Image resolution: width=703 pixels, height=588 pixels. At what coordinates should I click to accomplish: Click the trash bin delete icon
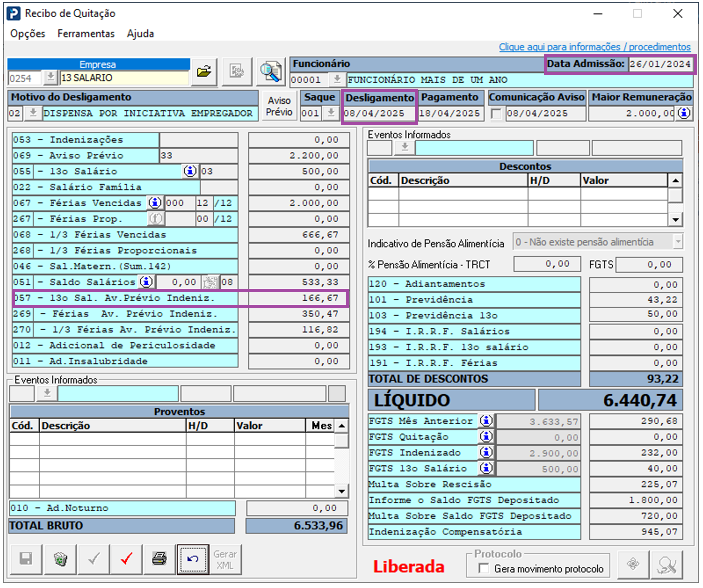60,559
